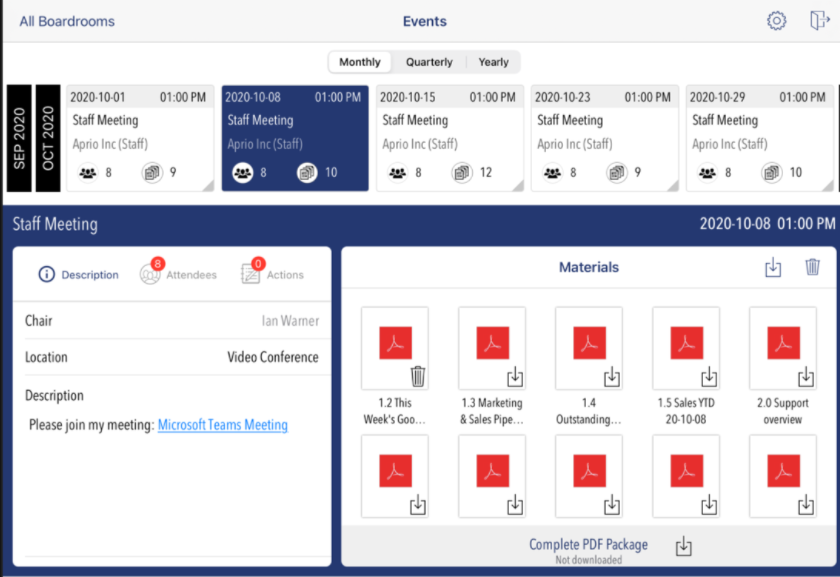This screenshot has height=577, width=840.
Task: Download all files via the Materials download icon
Action: [772, 267]
